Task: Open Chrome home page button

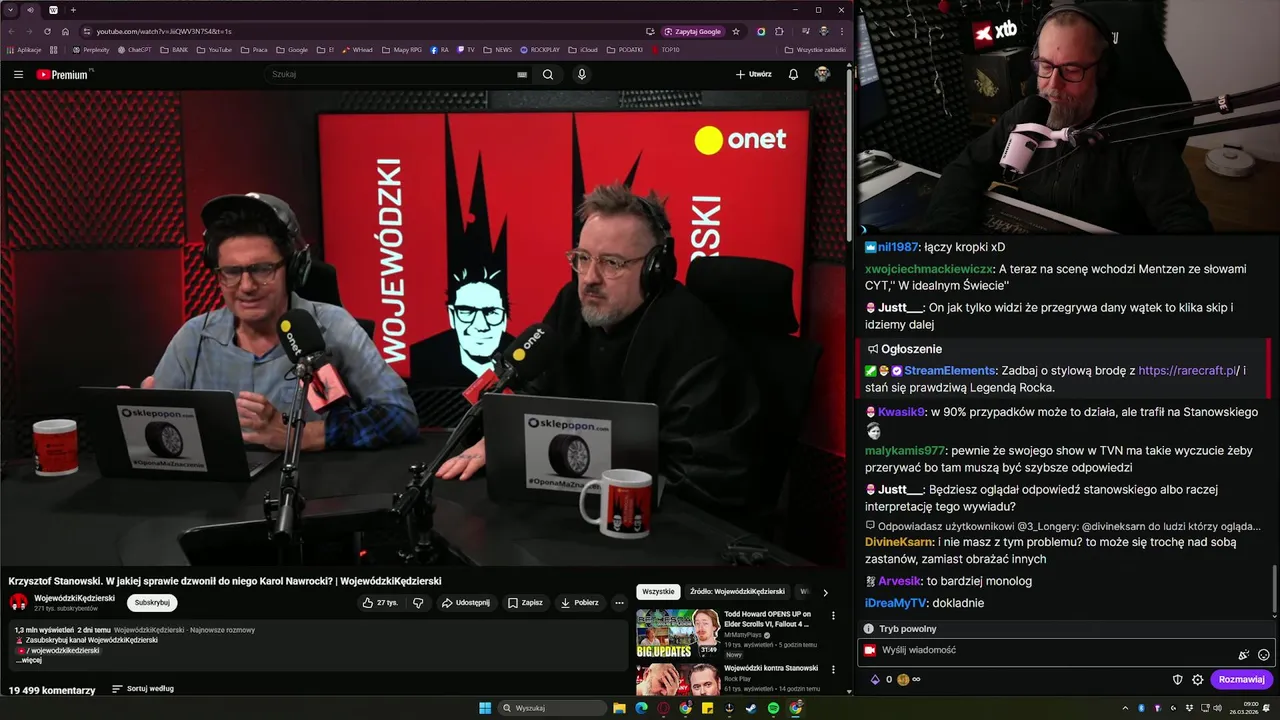Action: click(x=65, y=31)
